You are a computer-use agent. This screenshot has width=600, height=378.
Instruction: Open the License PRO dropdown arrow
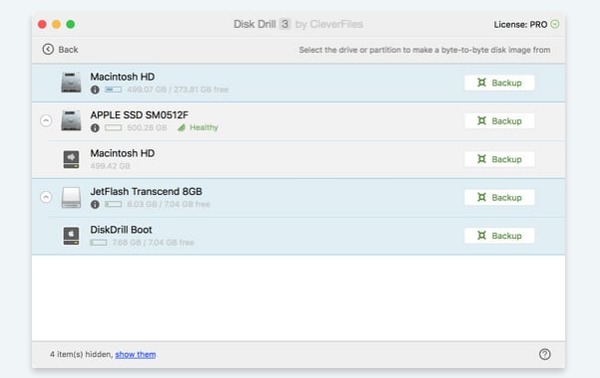click(554, 24)
